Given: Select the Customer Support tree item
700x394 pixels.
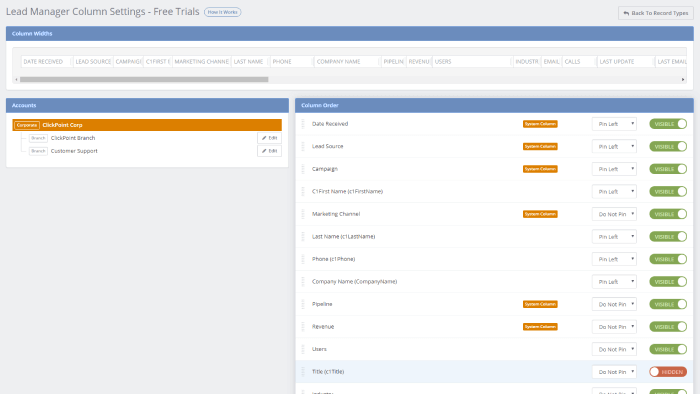Looking at the screenshot, I should point(74,151).
